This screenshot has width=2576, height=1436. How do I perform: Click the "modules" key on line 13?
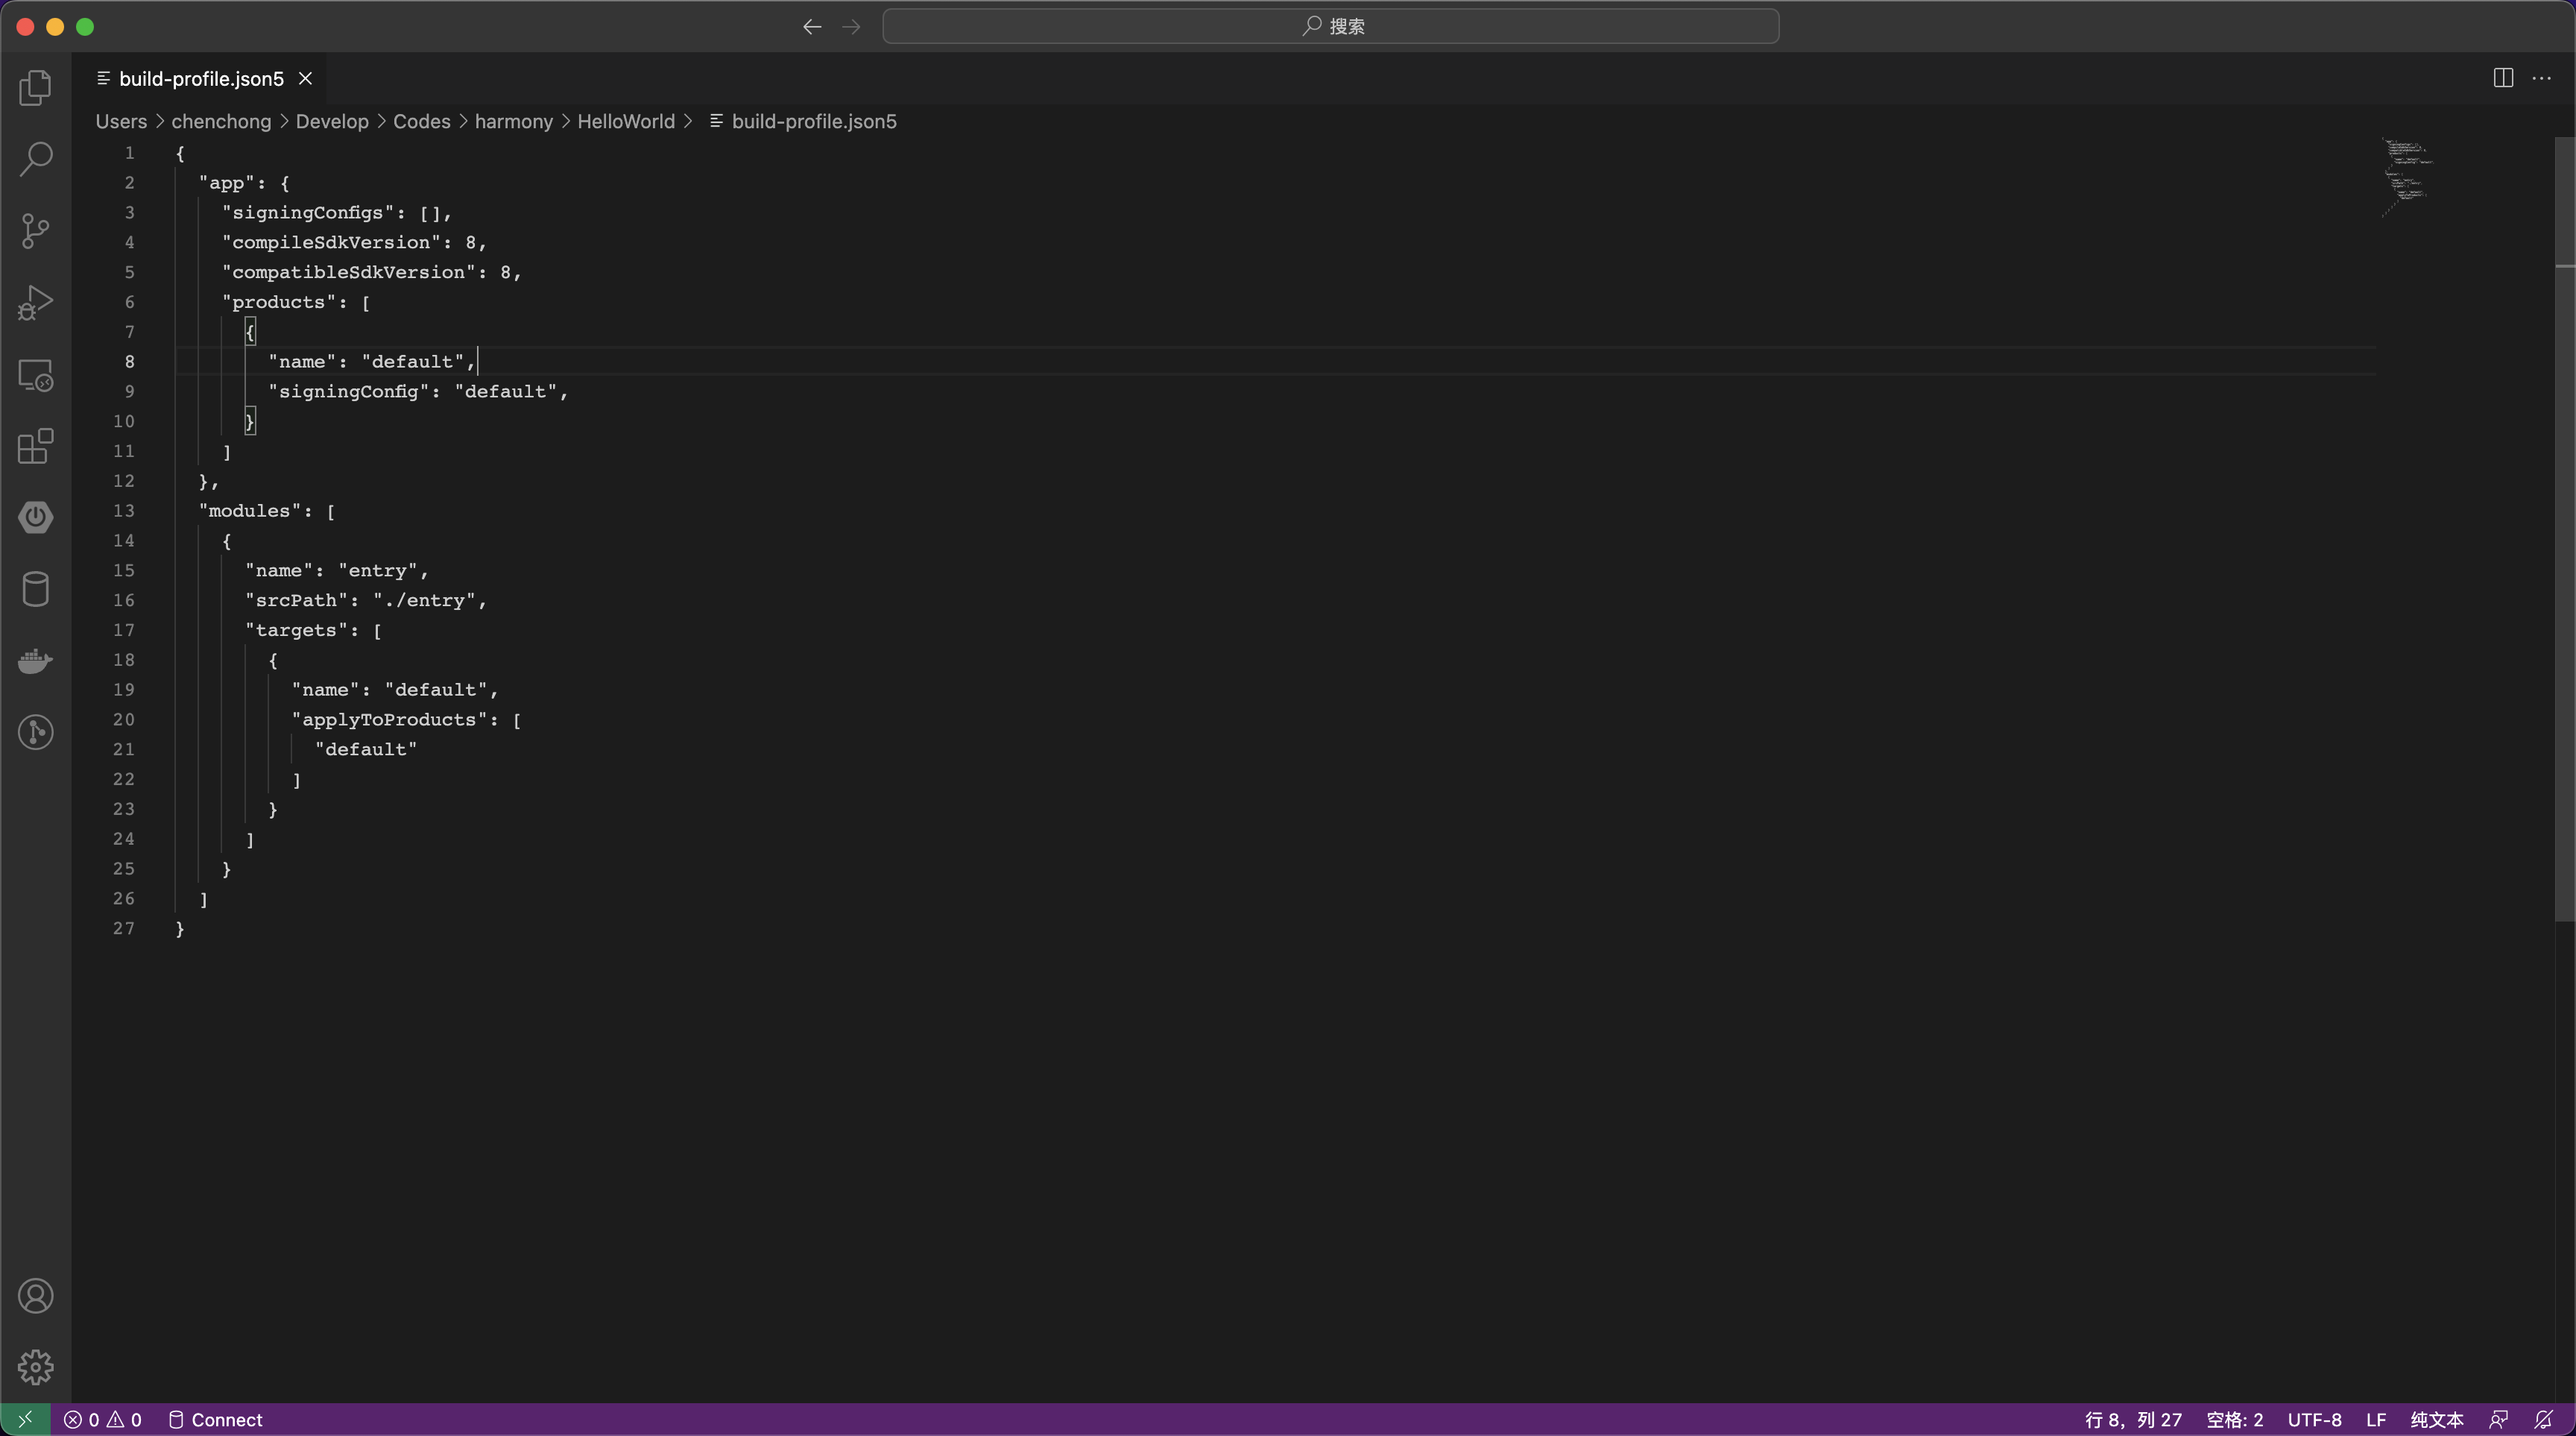pyautogui.click(x=250, y=510)
